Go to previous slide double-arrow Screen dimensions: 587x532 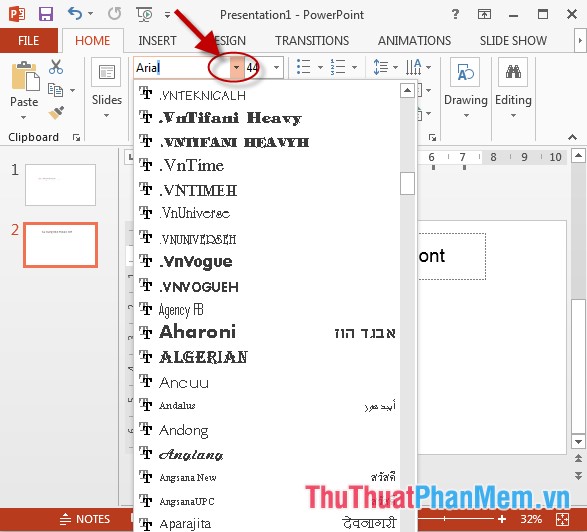[x=578, y=458]
